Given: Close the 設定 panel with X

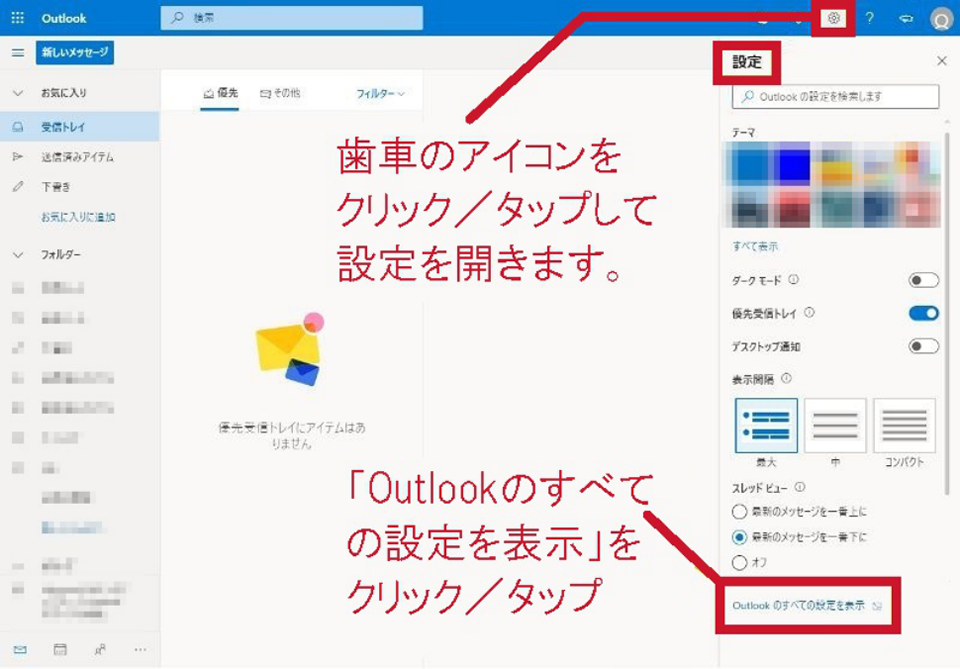Looking at the screenshot, I should click(x=942, y=61).
